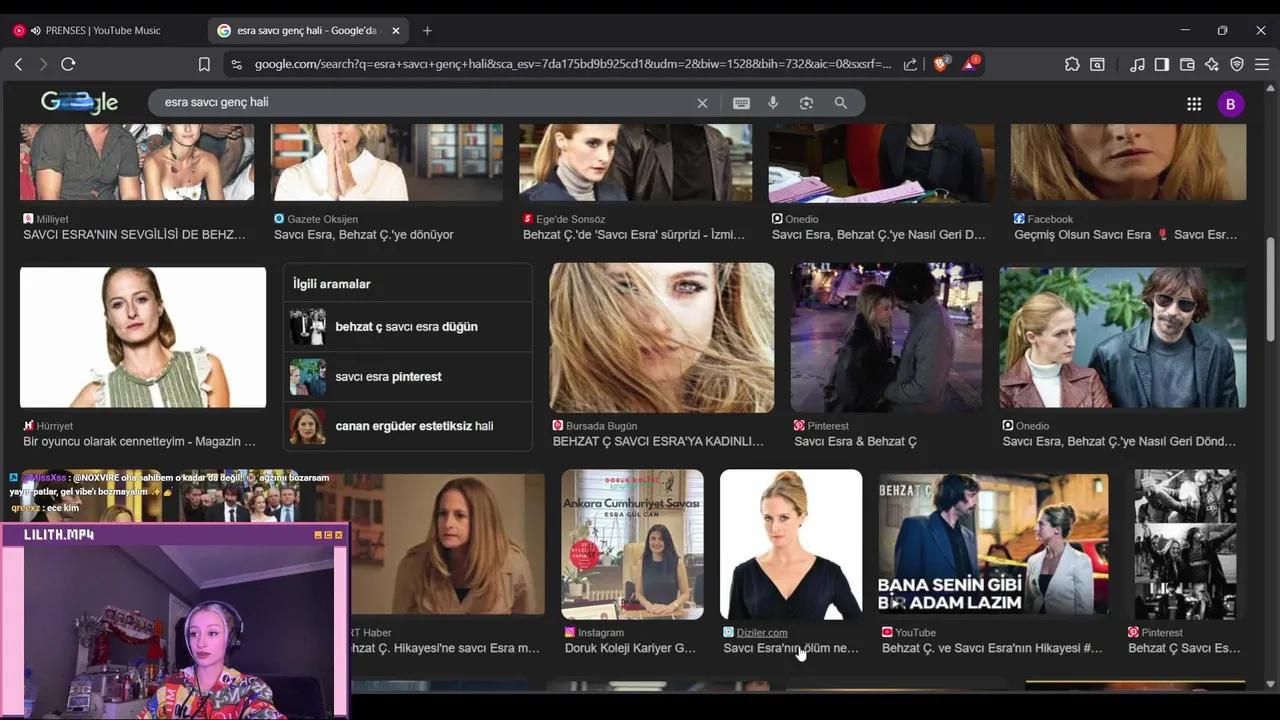Open Brave Rewards triangle icon
Viewport: 1280px width, 720px height.
click(970, 63)
